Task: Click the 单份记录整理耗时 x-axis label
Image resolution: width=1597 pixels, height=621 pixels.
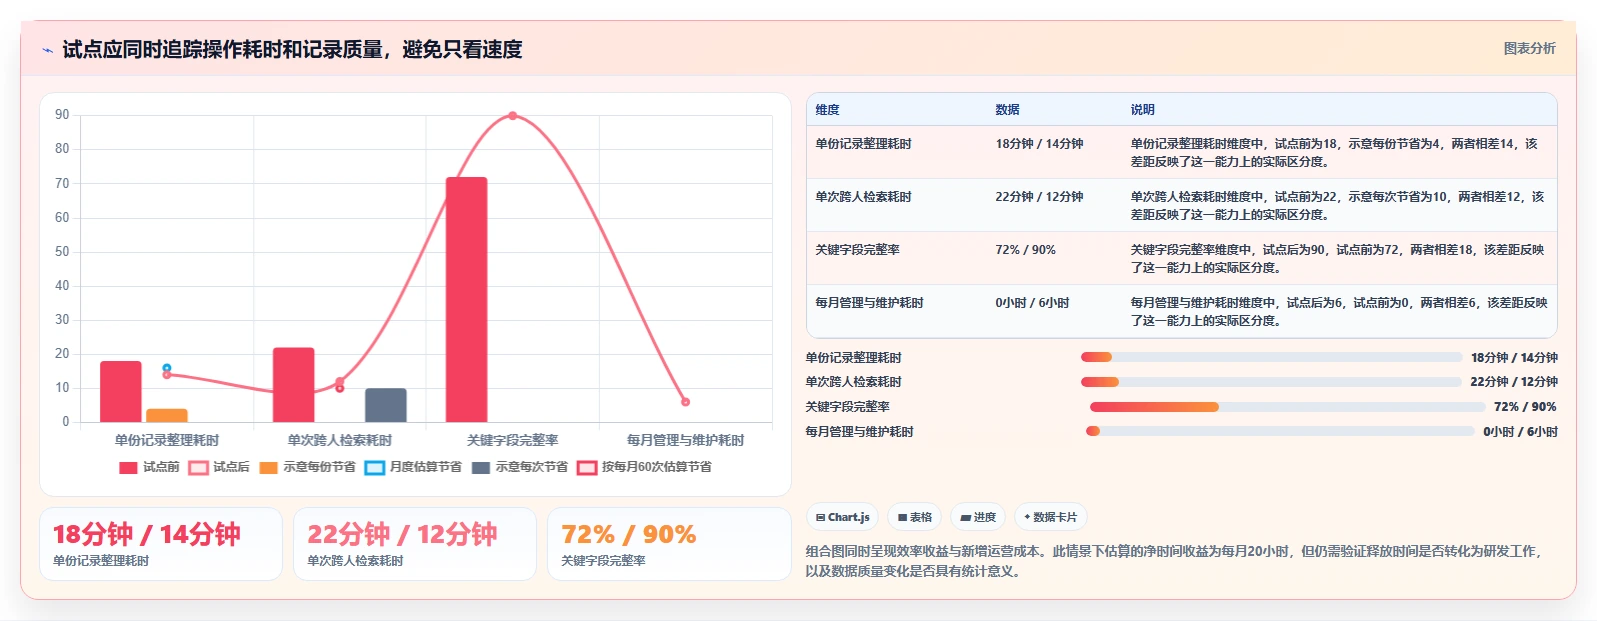Action: (167, 440)
